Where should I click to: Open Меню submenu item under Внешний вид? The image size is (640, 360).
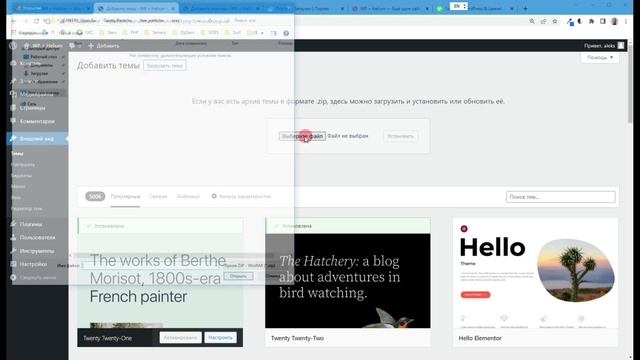tap(18, 187)
